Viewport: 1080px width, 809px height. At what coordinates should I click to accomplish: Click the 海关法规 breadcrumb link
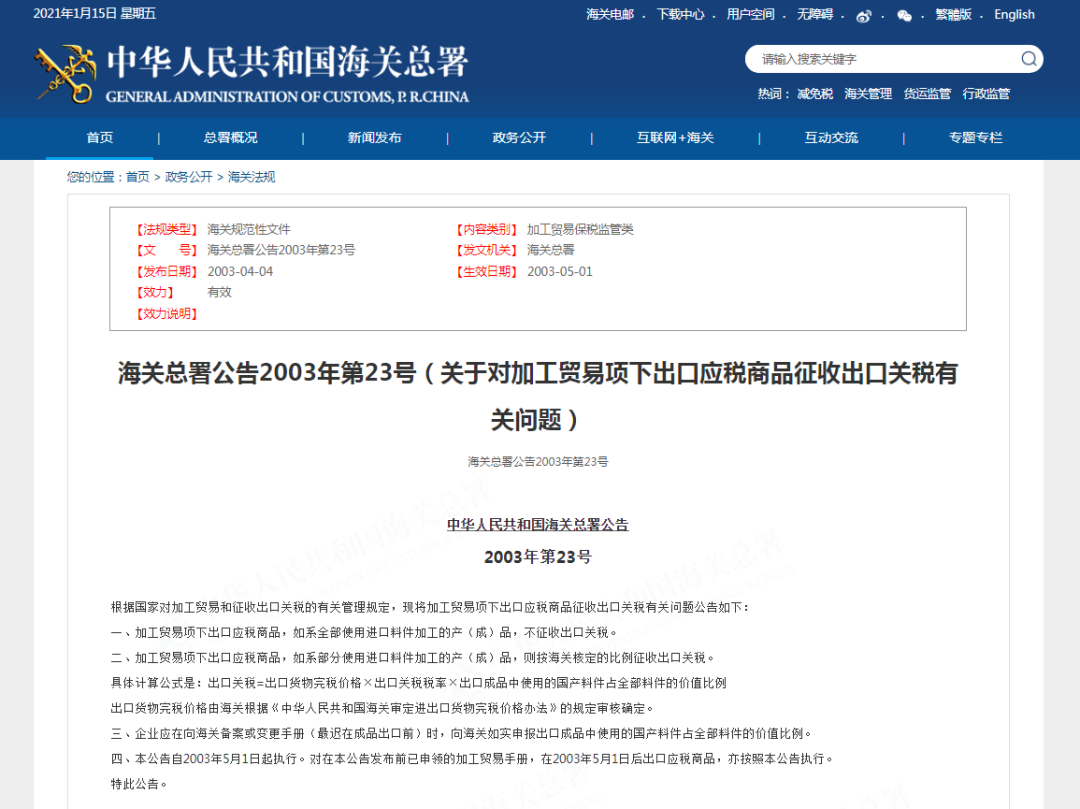point(251,177)
